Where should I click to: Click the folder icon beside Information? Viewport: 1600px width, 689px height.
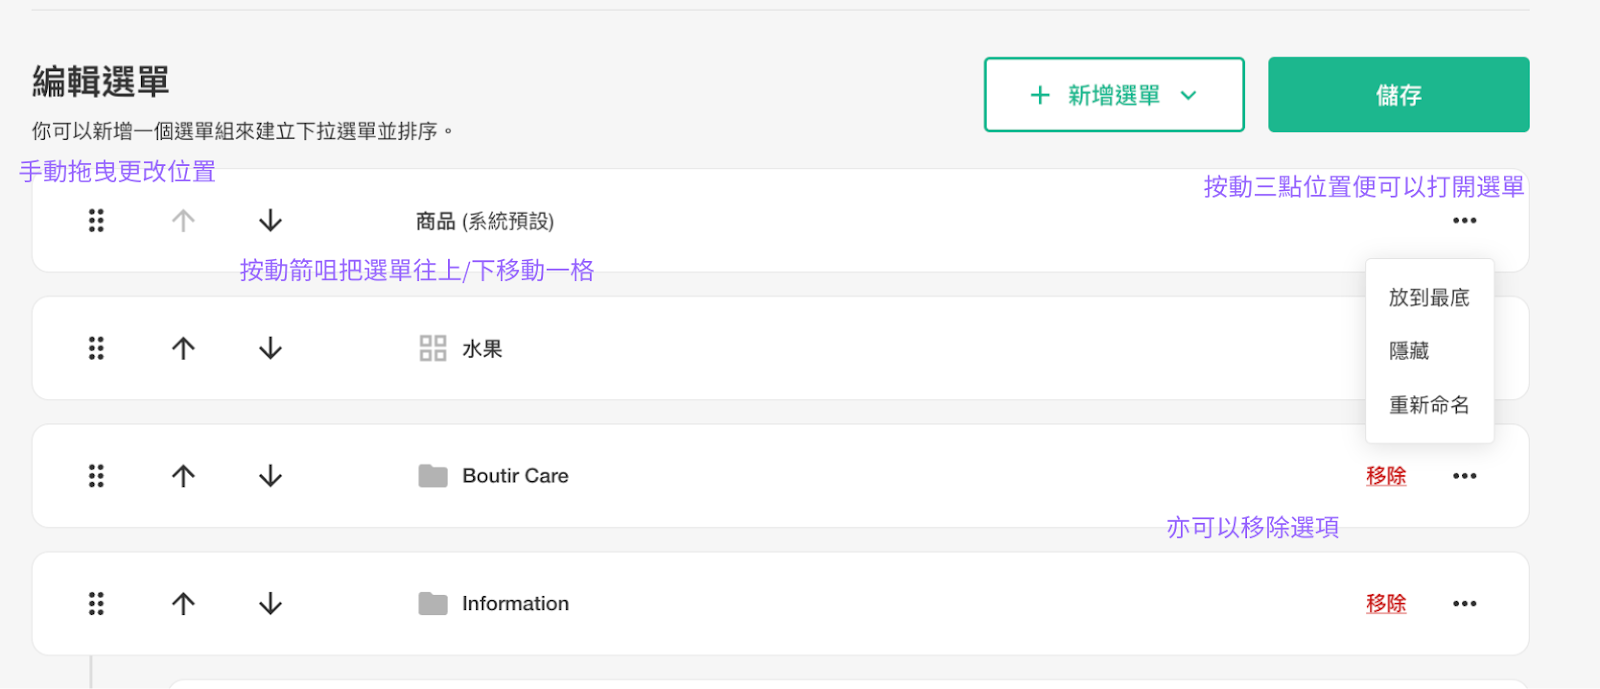tap(433, 604)
